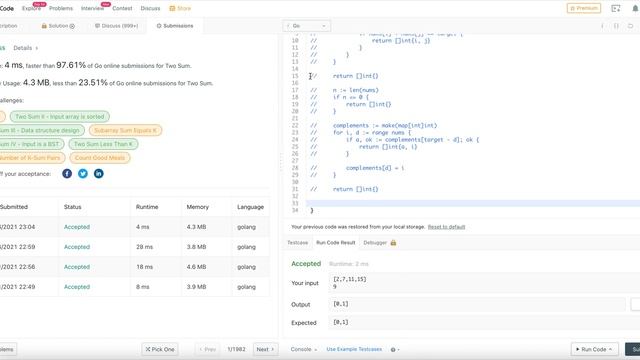The height and width of the screenshot is (360, 640).
Task: Open the playground icon beside Premium
Action: tap(616, 8)
